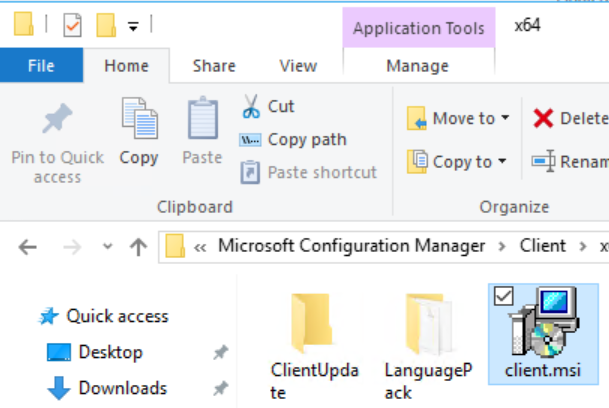This screenshot has height=408, width=609.
Task: Open Customize Quick Access Toolbar dropdown arrow
Action: (133, 25)
